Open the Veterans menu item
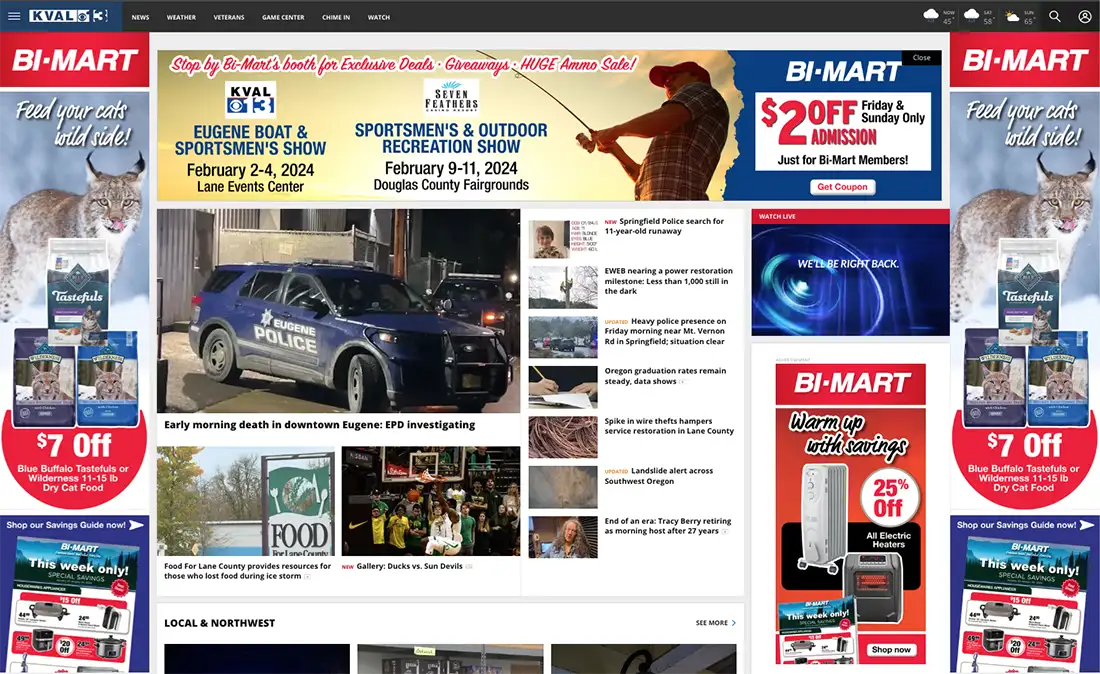1100x674 pixels. tap(229, 17)
